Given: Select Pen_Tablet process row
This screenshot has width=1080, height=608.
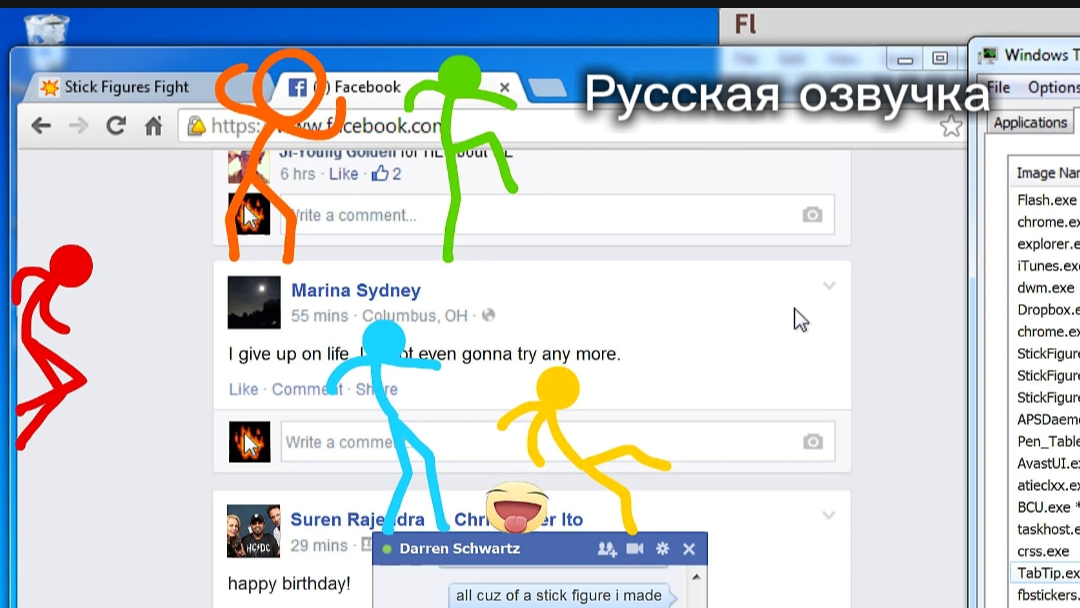Looking at the screenshot, I should click(x=1046, y=441).
